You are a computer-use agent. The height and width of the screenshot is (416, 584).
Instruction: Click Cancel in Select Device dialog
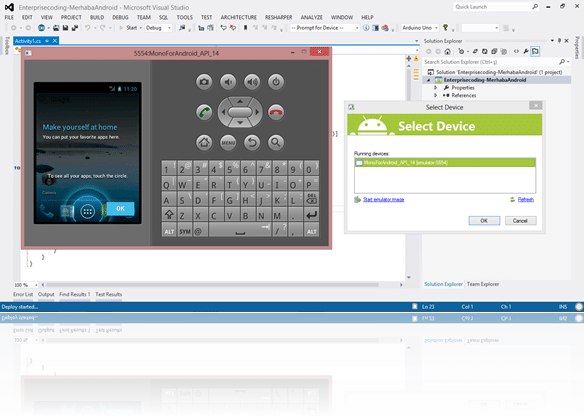tap(520, 220)
